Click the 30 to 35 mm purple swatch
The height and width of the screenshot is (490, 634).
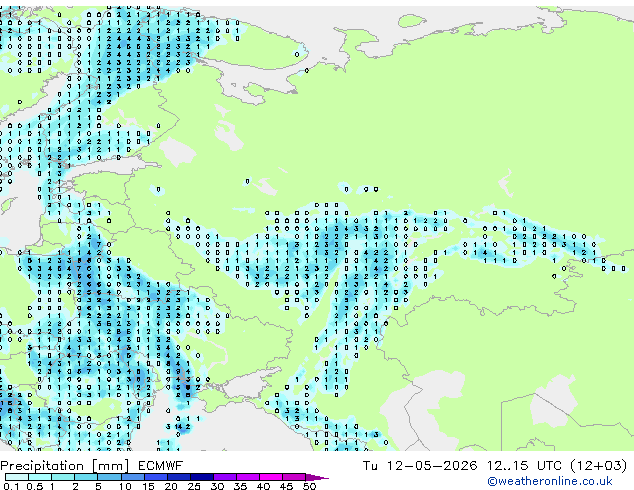pyautogui.click(x=224, y=477)
